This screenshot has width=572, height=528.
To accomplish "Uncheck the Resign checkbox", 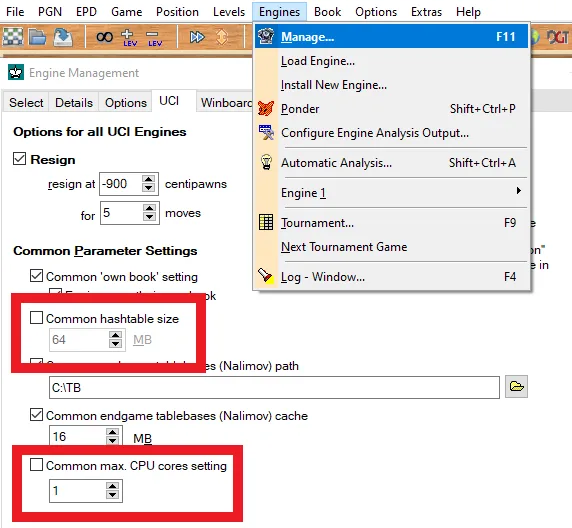I will tap(19, 159).
